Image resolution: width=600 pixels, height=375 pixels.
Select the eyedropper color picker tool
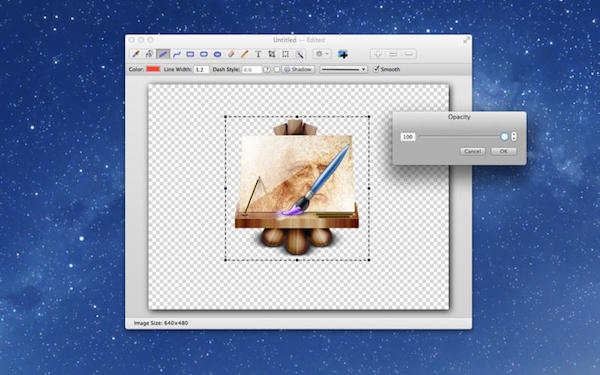[135, 54]
